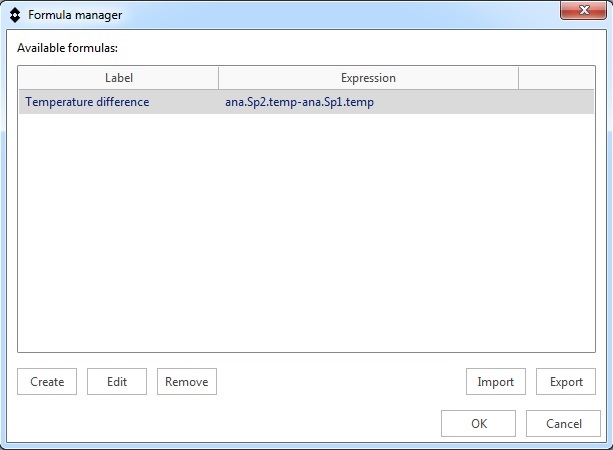Click the ana.Sp2.temp-ana.Sp1.temp expression cell

299,102
